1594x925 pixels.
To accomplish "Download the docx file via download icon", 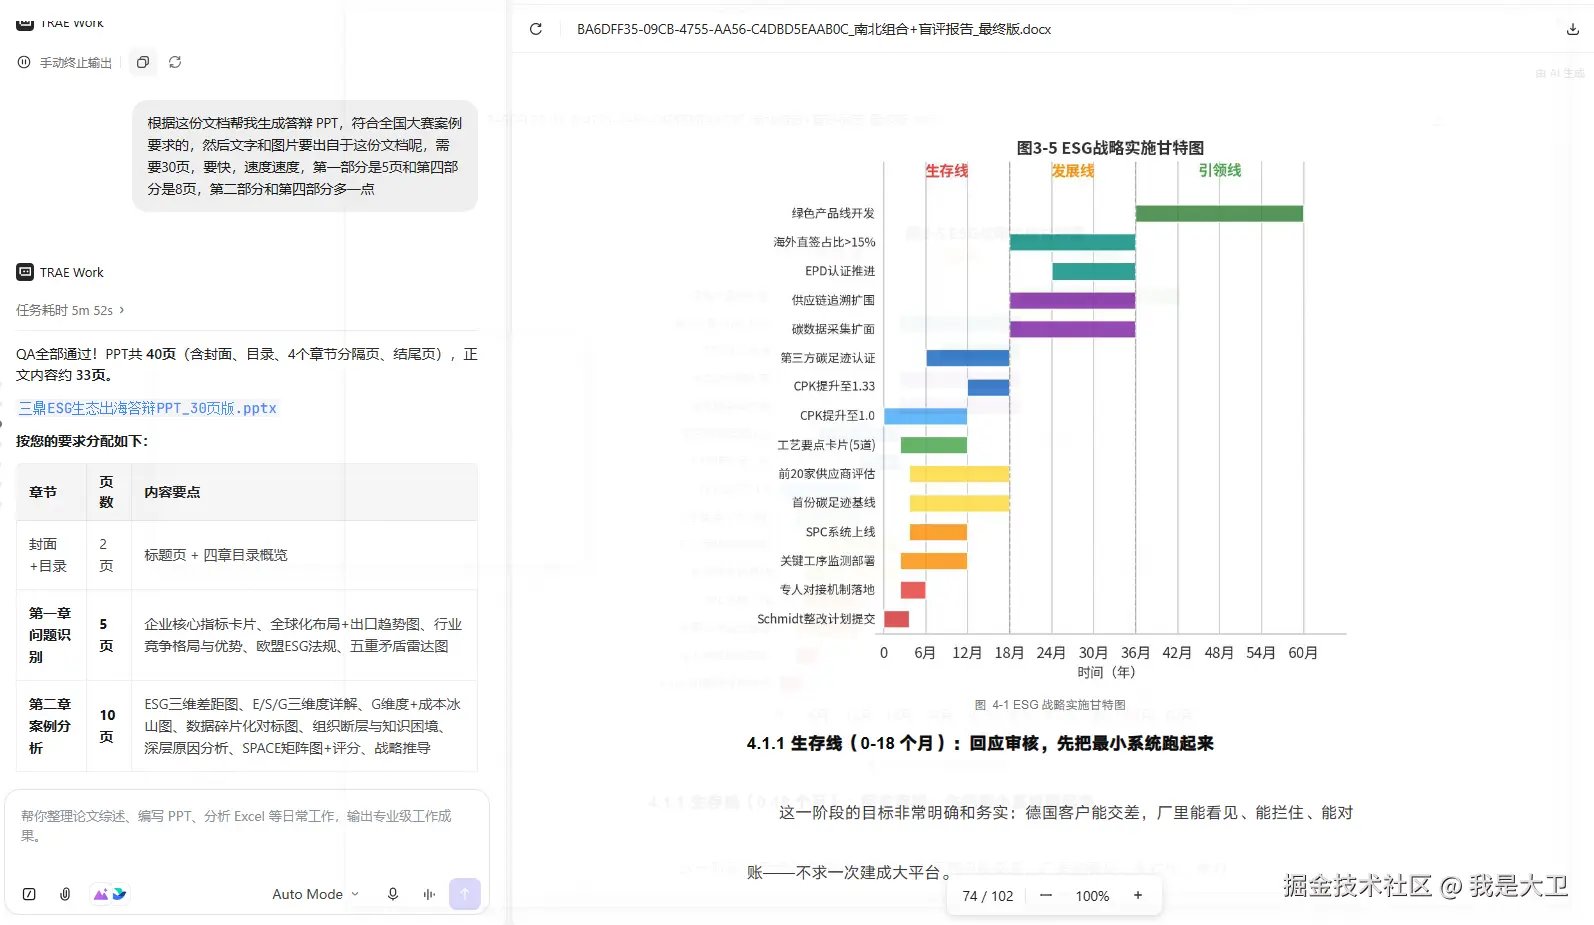I will point(1572,29).
